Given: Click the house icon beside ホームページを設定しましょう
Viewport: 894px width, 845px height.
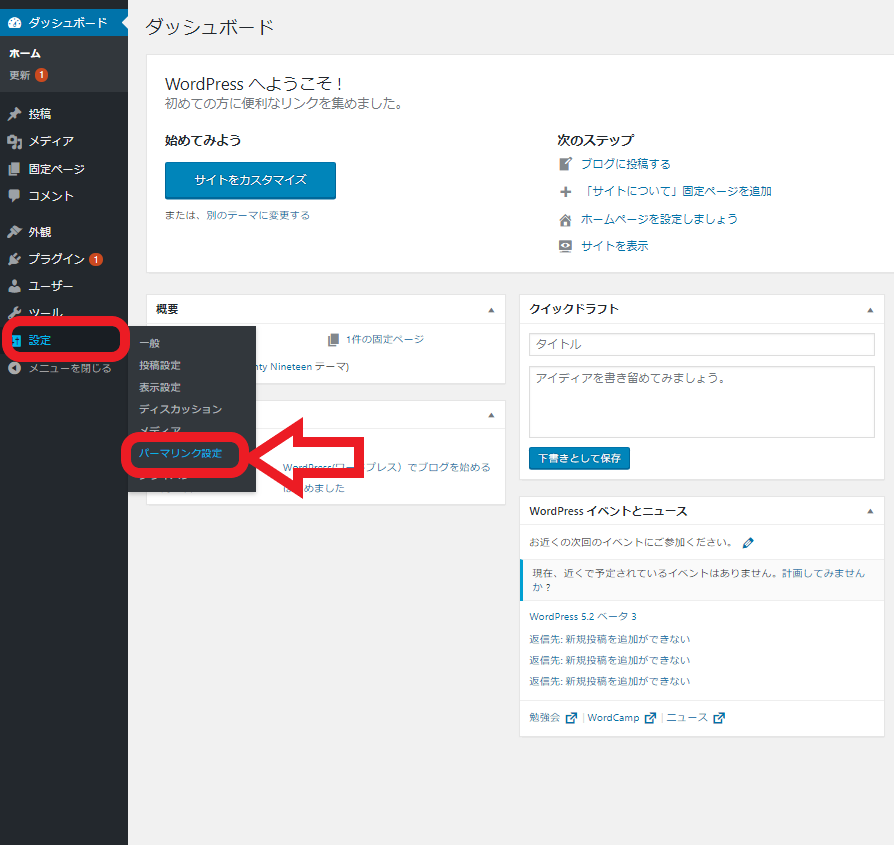Looking at the screenshot, I should pyautogui.click(x=565, y=220).
